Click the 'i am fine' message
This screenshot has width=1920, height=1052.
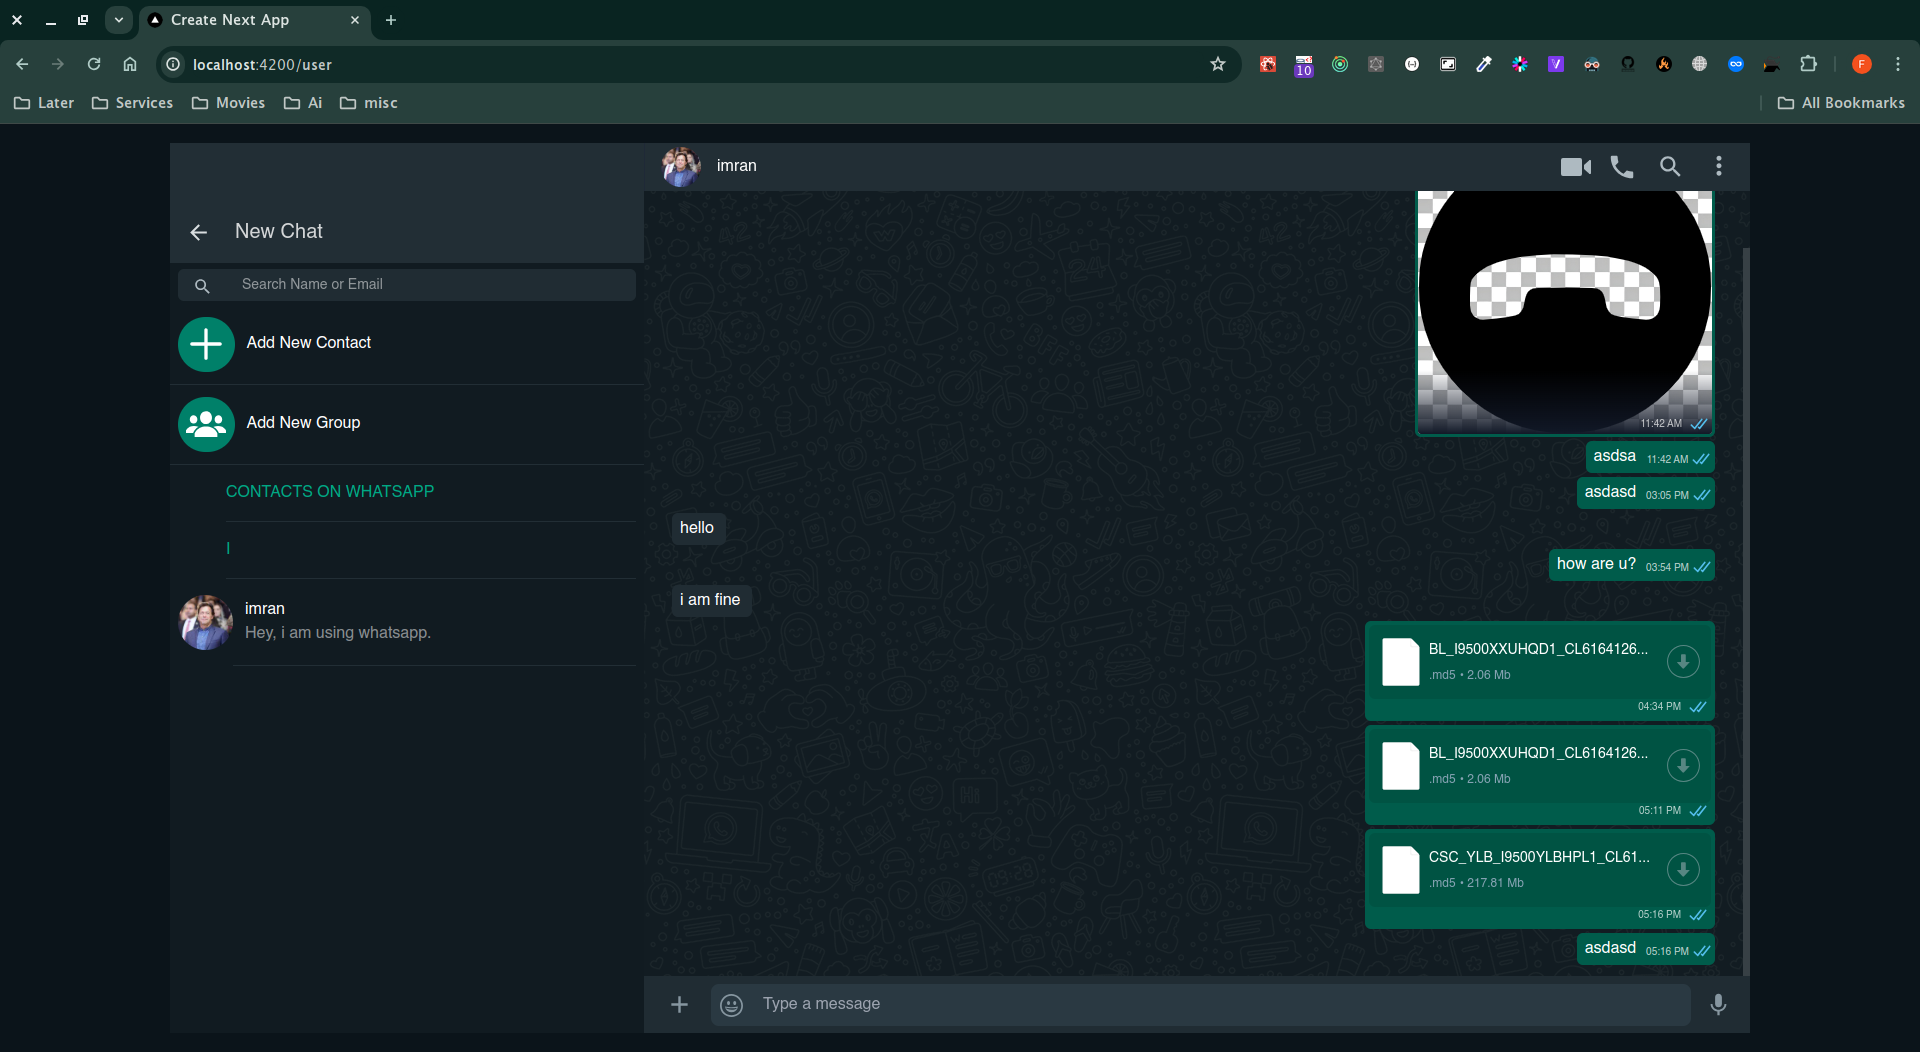pyautogui.click(x=710, y=600)
